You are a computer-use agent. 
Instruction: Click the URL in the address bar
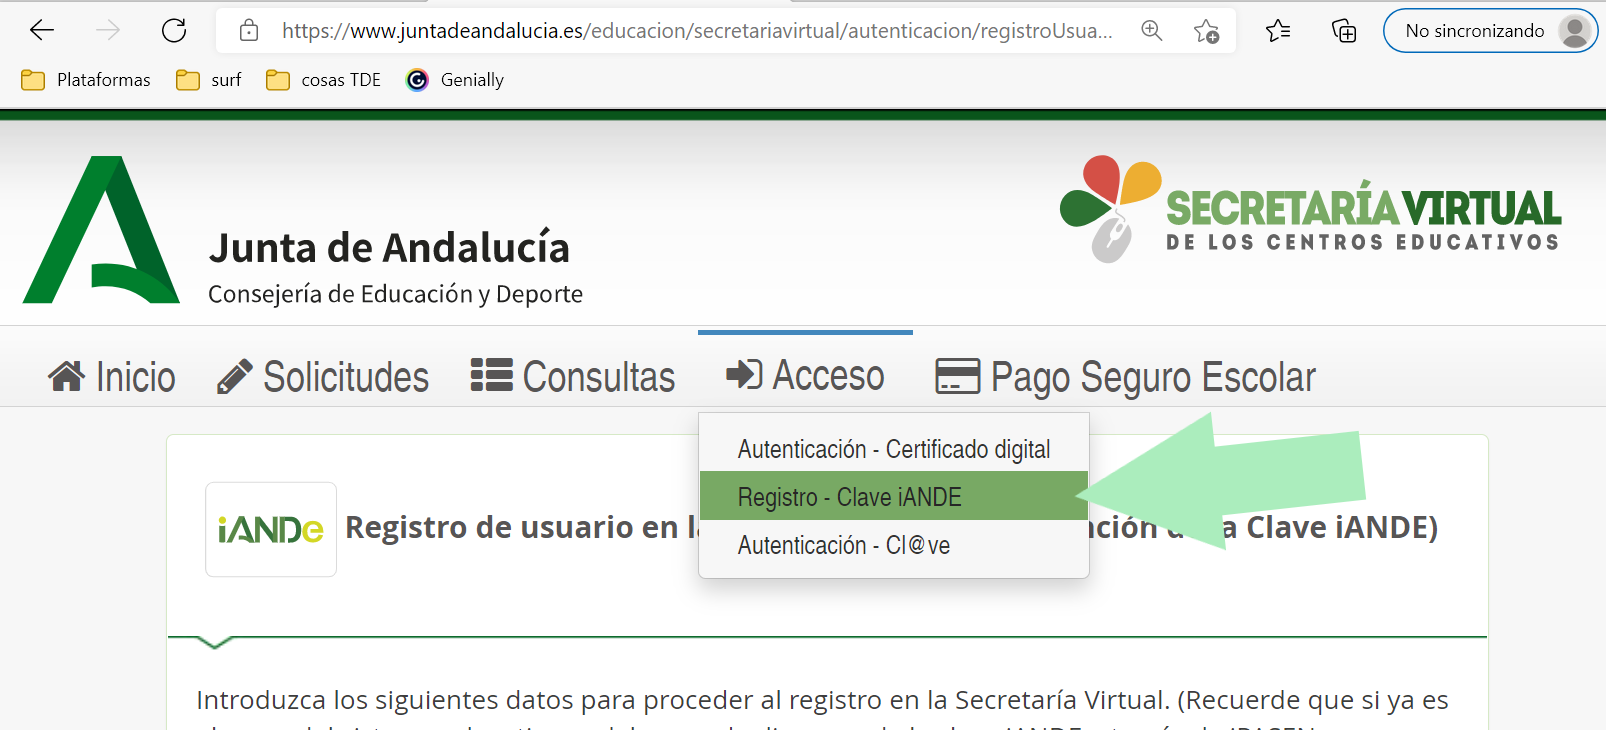click(697, 31)
